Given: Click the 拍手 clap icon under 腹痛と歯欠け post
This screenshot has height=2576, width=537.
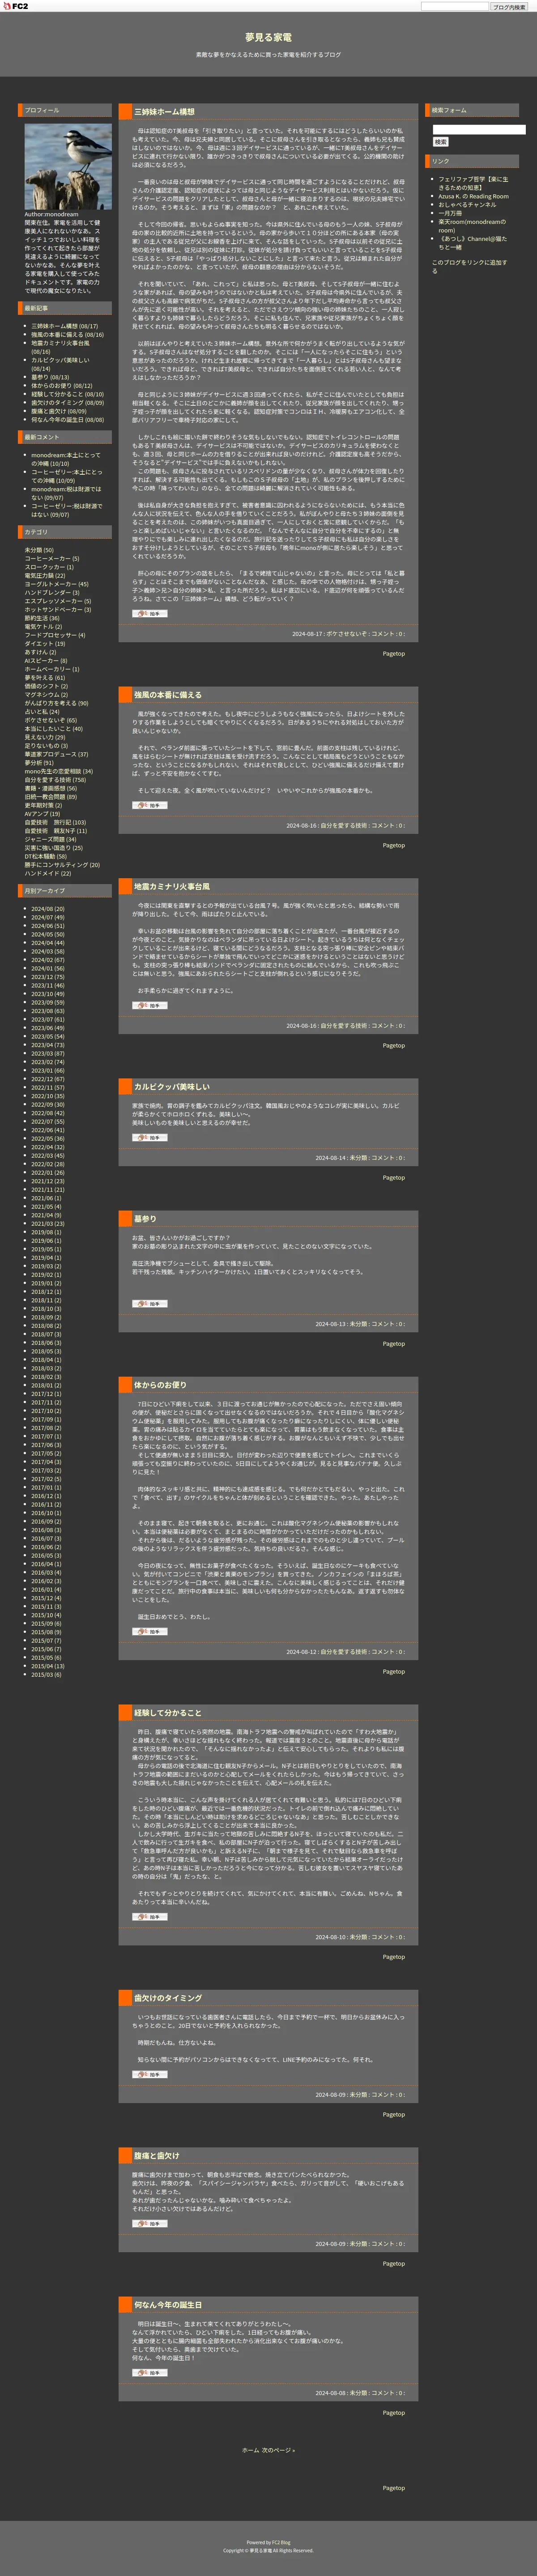Looking at the screenshot, I should [x=150, y=2223].
